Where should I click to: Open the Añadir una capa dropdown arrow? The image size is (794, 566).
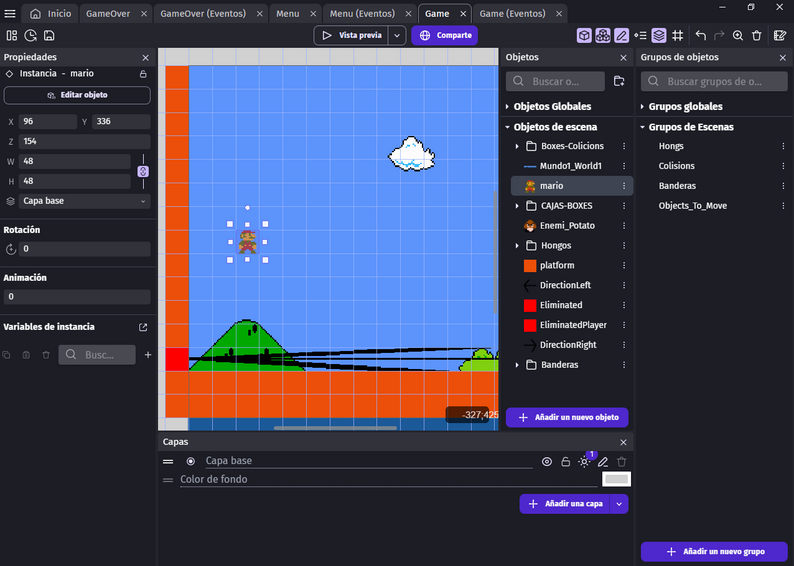point(619,504)
